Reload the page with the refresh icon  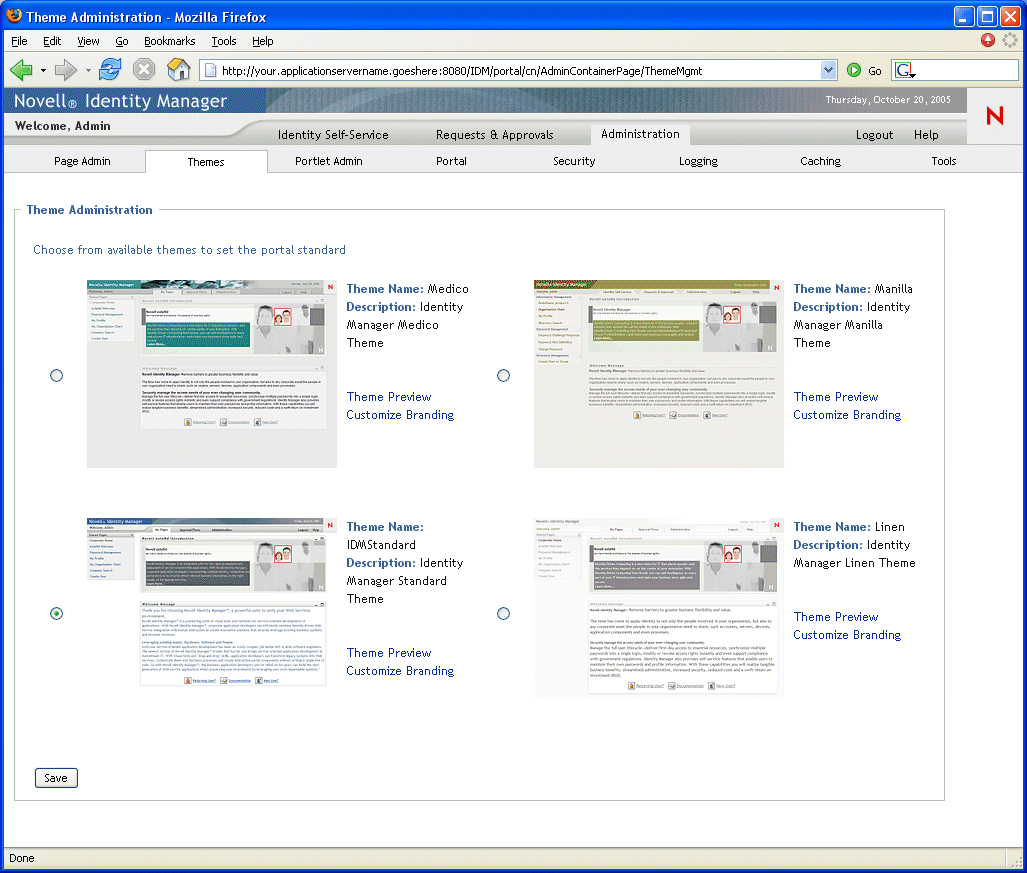(110, 69)
